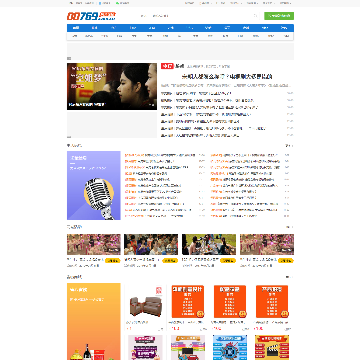Click the magnifier search icon
The width and height of the screenshot is (360, 360).
256,16
